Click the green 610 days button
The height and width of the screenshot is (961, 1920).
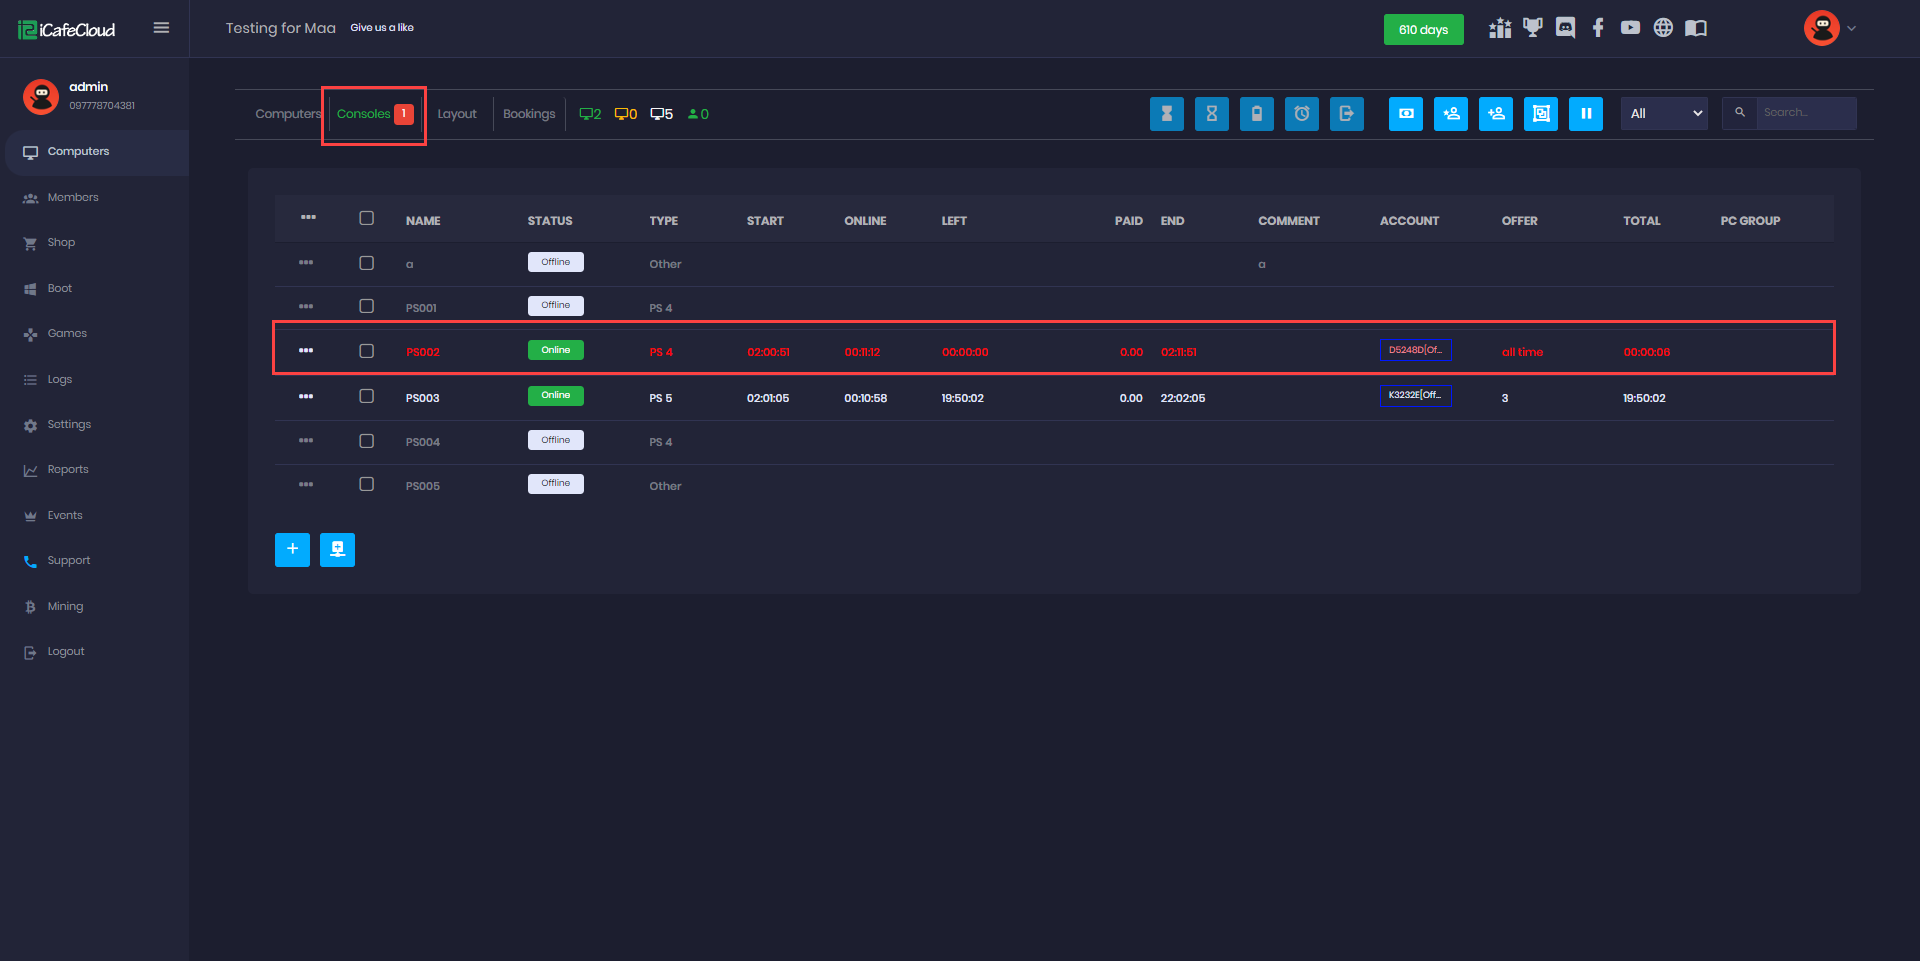pyautogui.click(x=1423, y=30)
